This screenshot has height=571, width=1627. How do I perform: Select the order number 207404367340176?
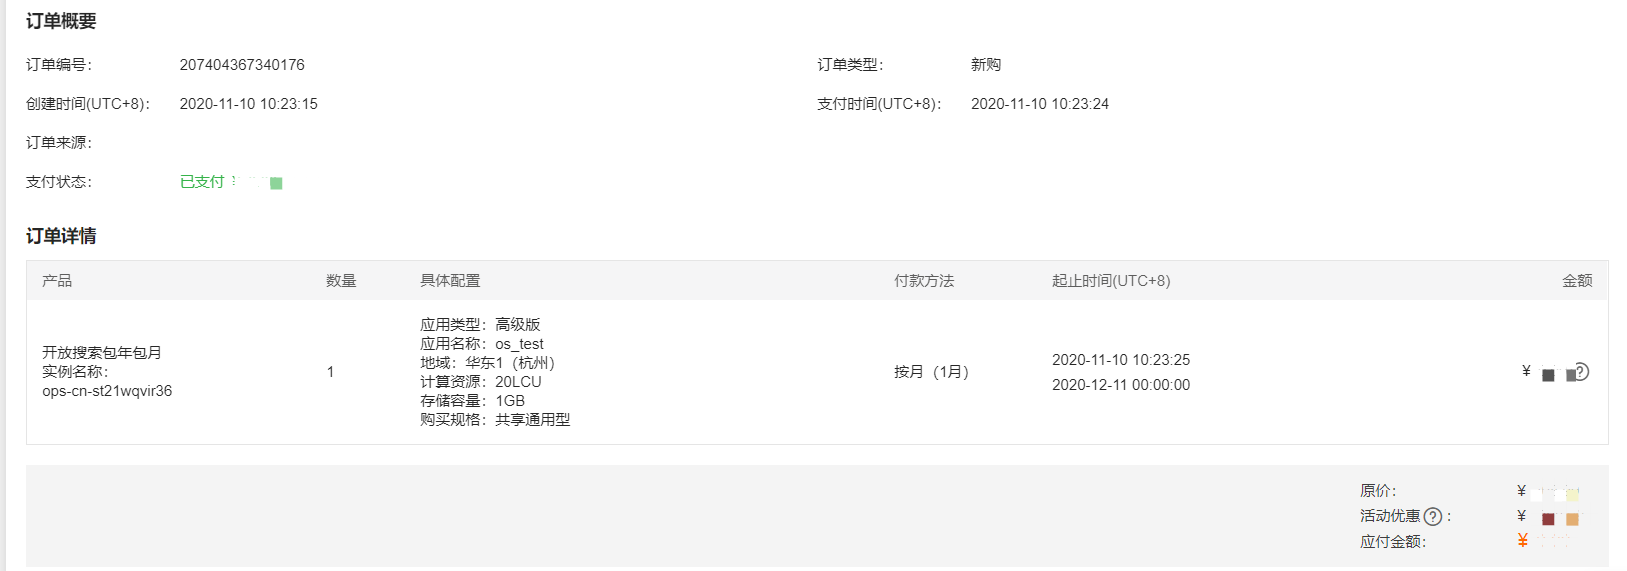[242, 65]
